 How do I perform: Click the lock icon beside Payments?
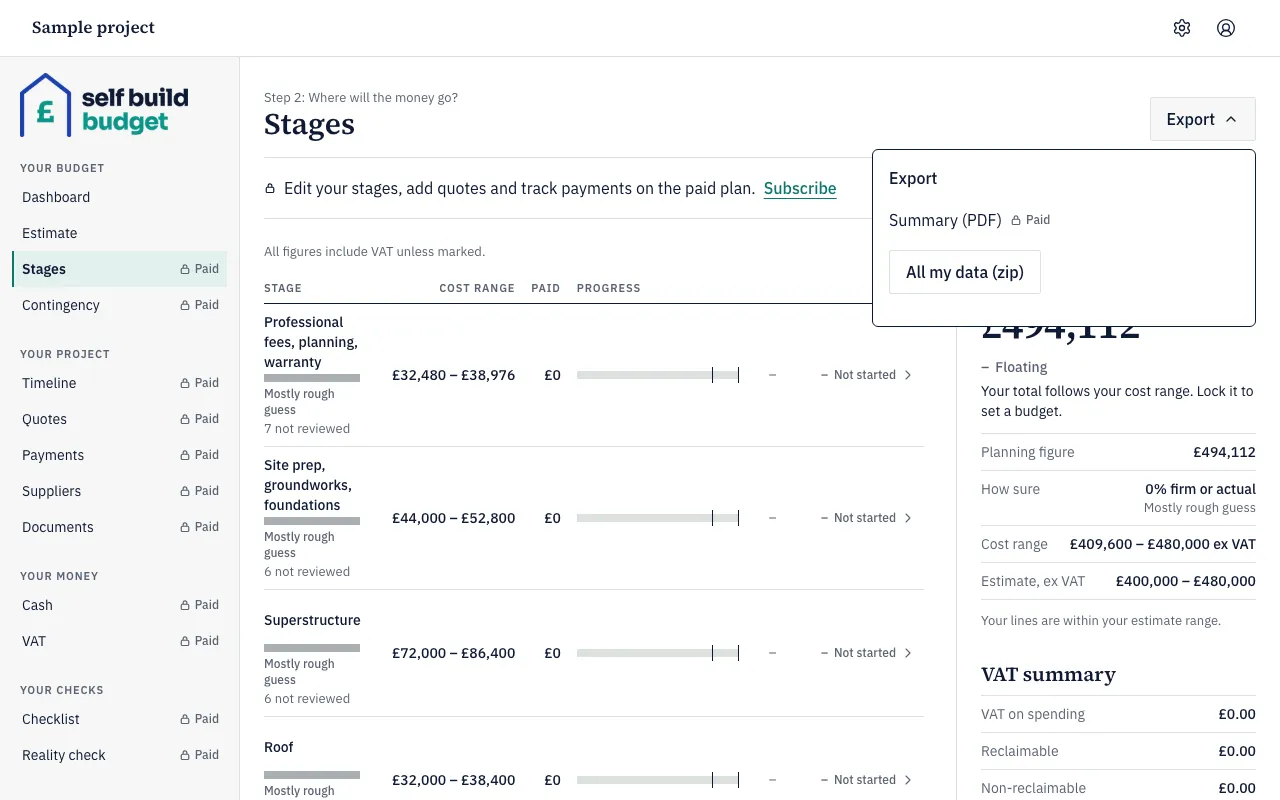185,455
